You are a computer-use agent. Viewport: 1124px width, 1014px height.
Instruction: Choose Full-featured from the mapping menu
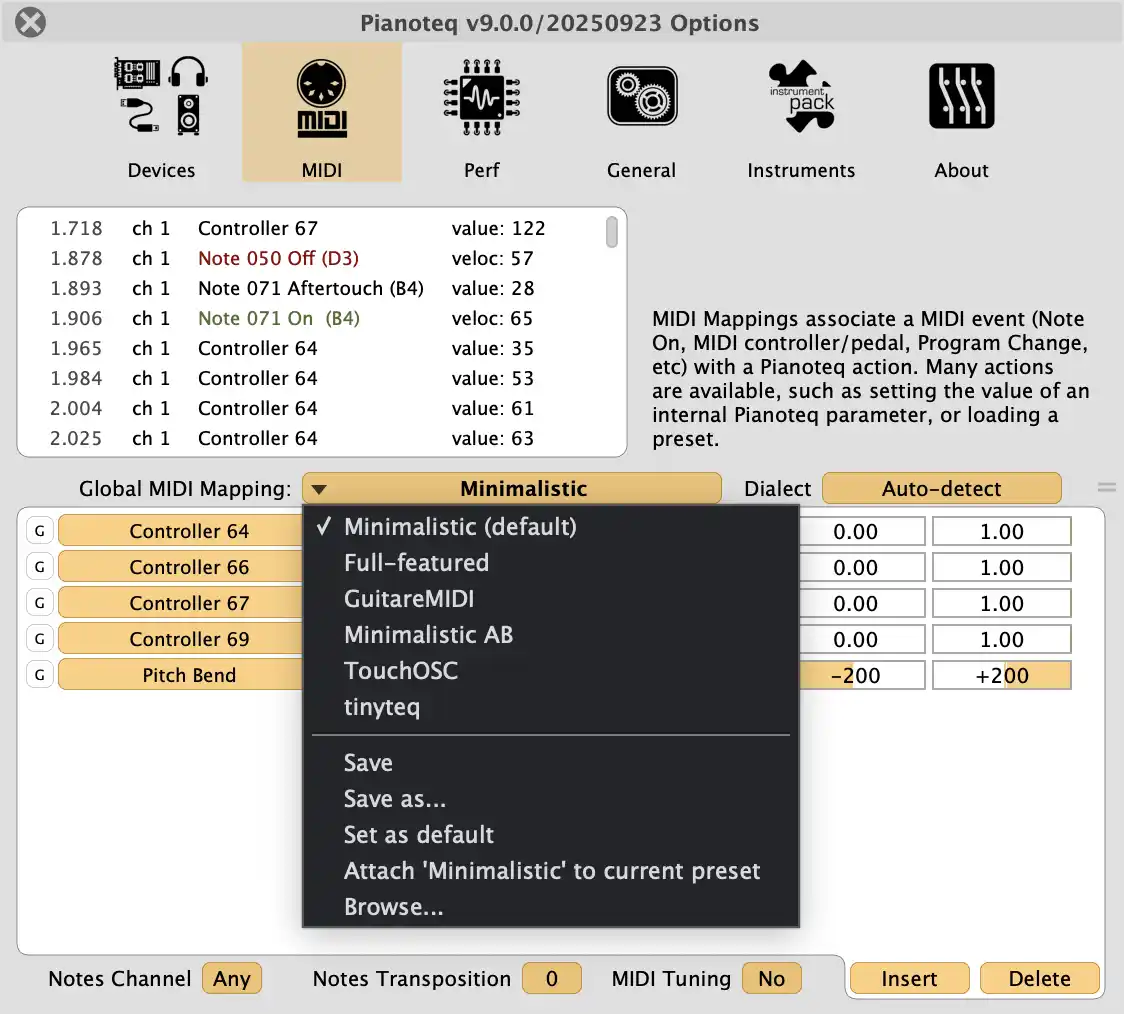416,563
